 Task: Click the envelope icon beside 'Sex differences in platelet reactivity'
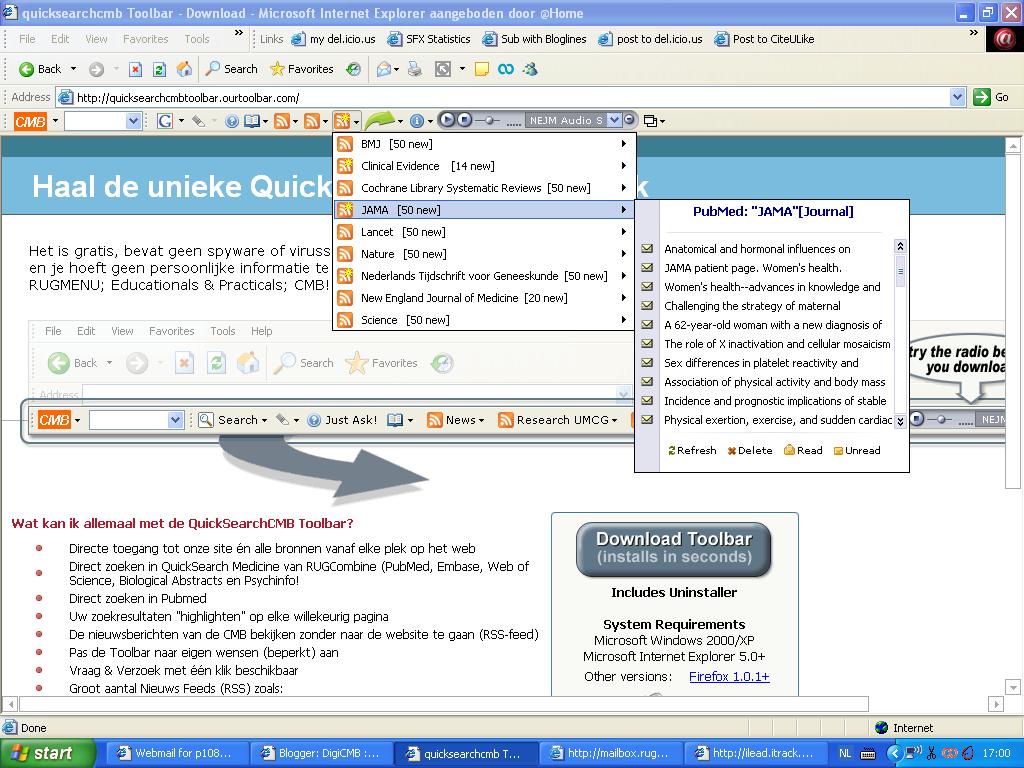pos(647,362)
